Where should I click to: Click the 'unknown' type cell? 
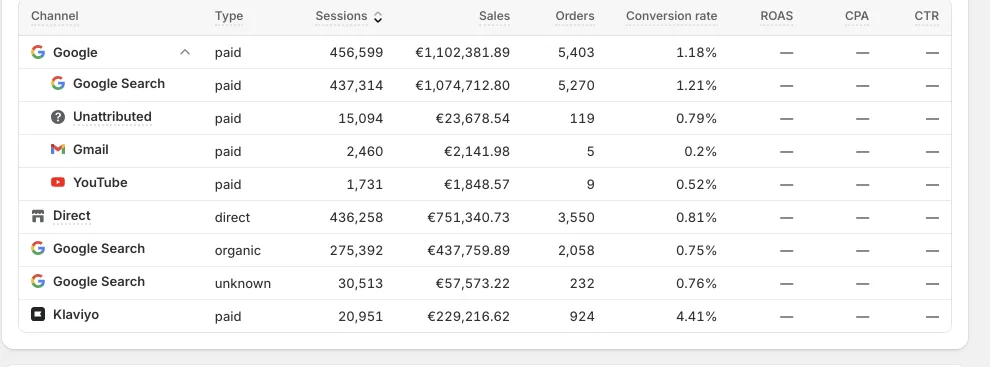pos(243,284)
